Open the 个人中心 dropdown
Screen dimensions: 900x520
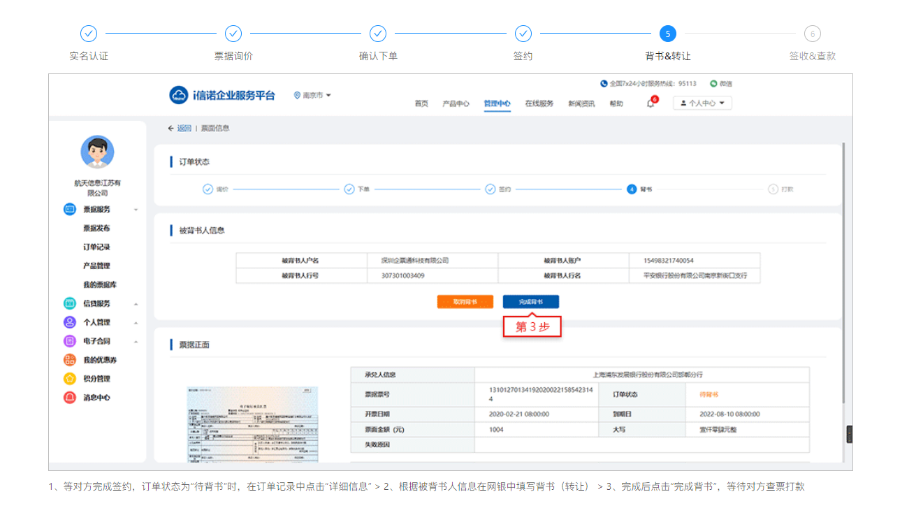click(702, 103)
